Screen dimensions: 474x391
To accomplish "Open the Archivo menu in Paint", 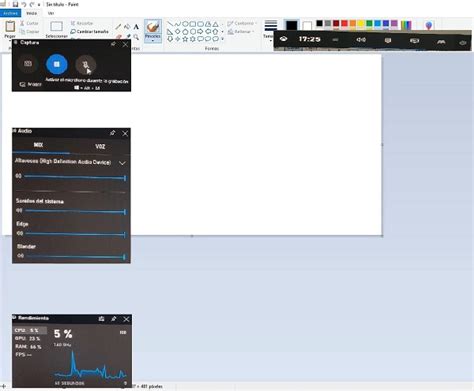I will pos(10,13).
